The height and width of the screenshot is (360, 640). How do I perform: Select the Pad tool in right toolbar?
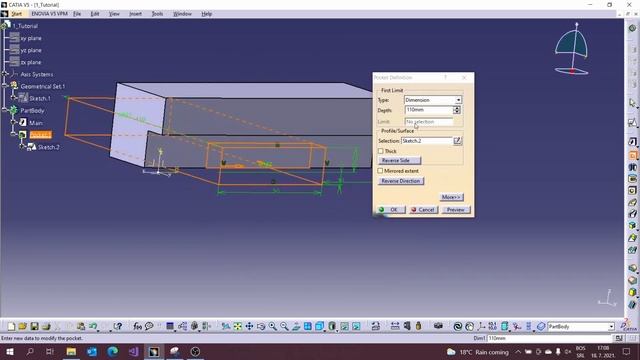click(x=632, y=142)
